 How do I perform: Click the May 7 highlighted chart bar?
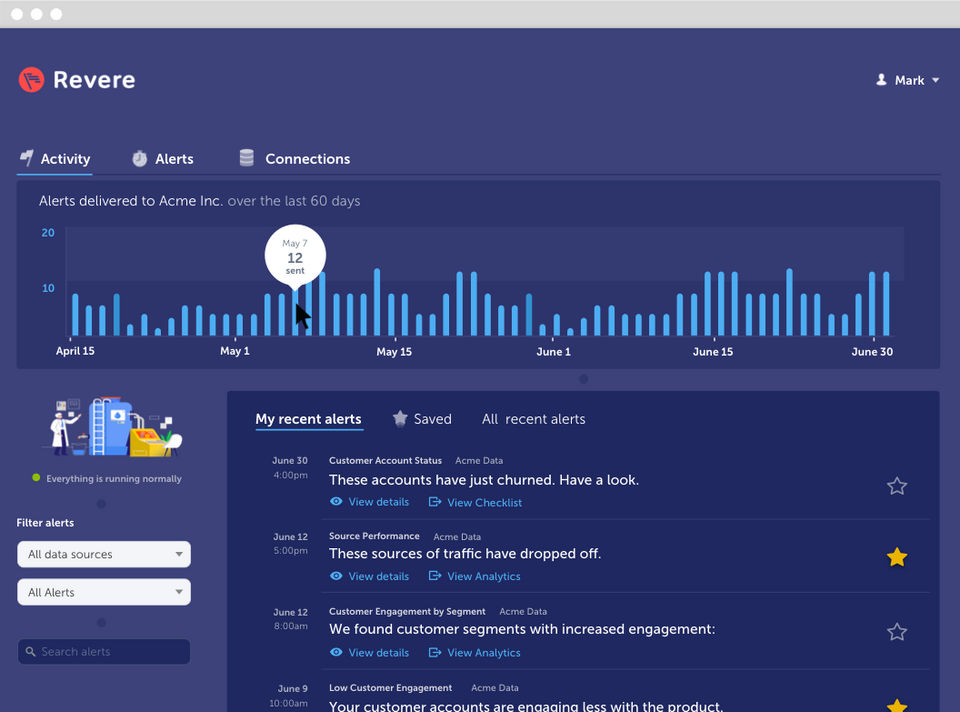point(295,312)
